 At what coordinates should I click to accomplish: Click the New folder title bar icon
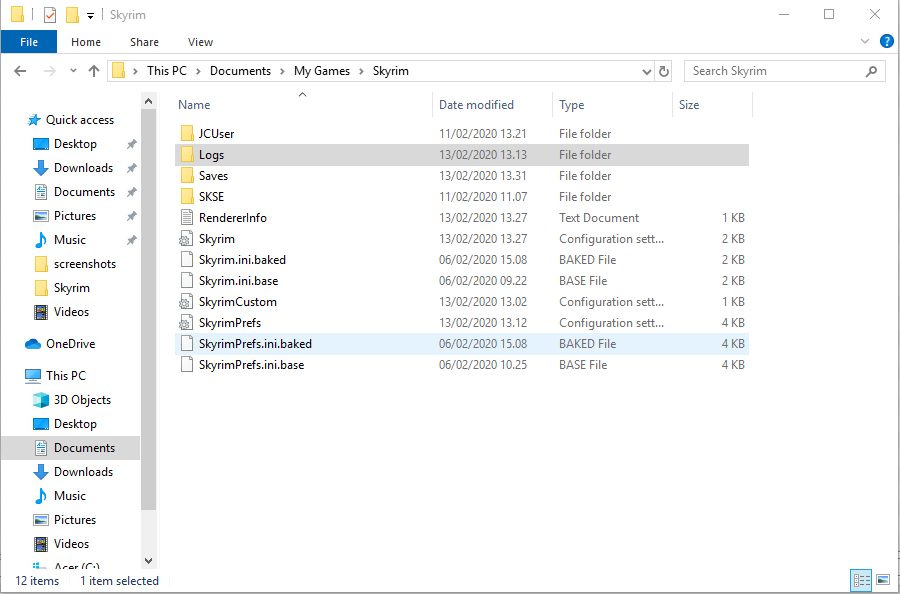click(72, 14)
